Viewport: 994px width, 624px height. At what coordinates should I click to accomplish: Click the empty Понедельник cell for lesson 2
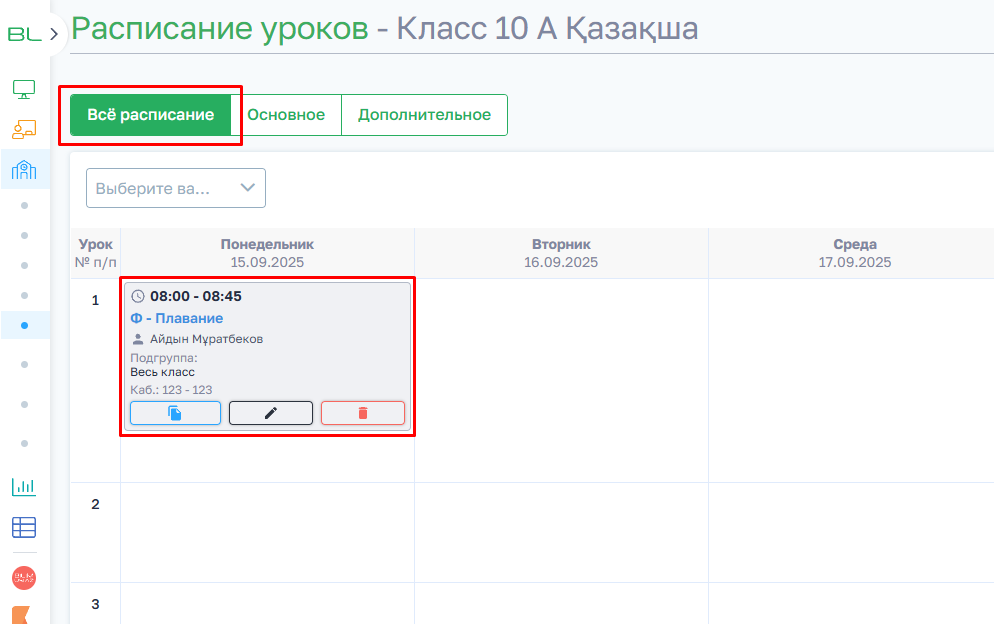pyautogui.click(x=267, y=532)
